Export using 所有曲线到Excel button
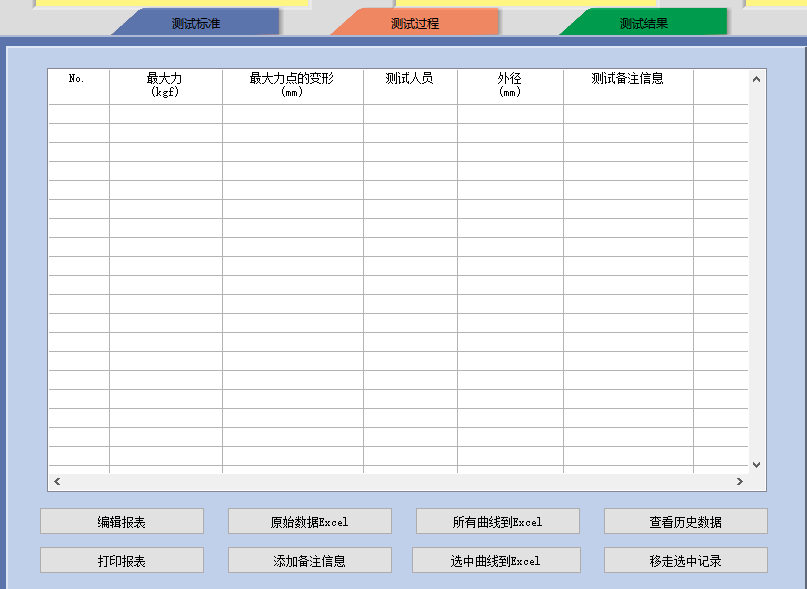Image resolution: width=807 pixels, height=589 pixels. (x=497, y=521)
